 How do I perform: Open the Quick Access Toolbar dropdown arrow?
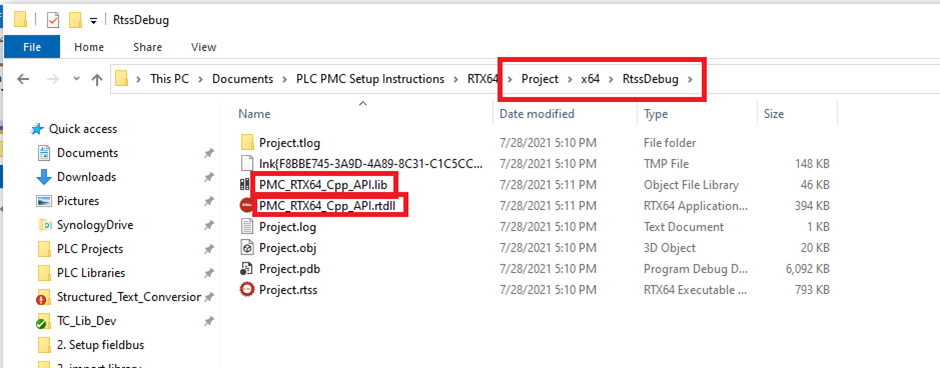coord(93,21)
